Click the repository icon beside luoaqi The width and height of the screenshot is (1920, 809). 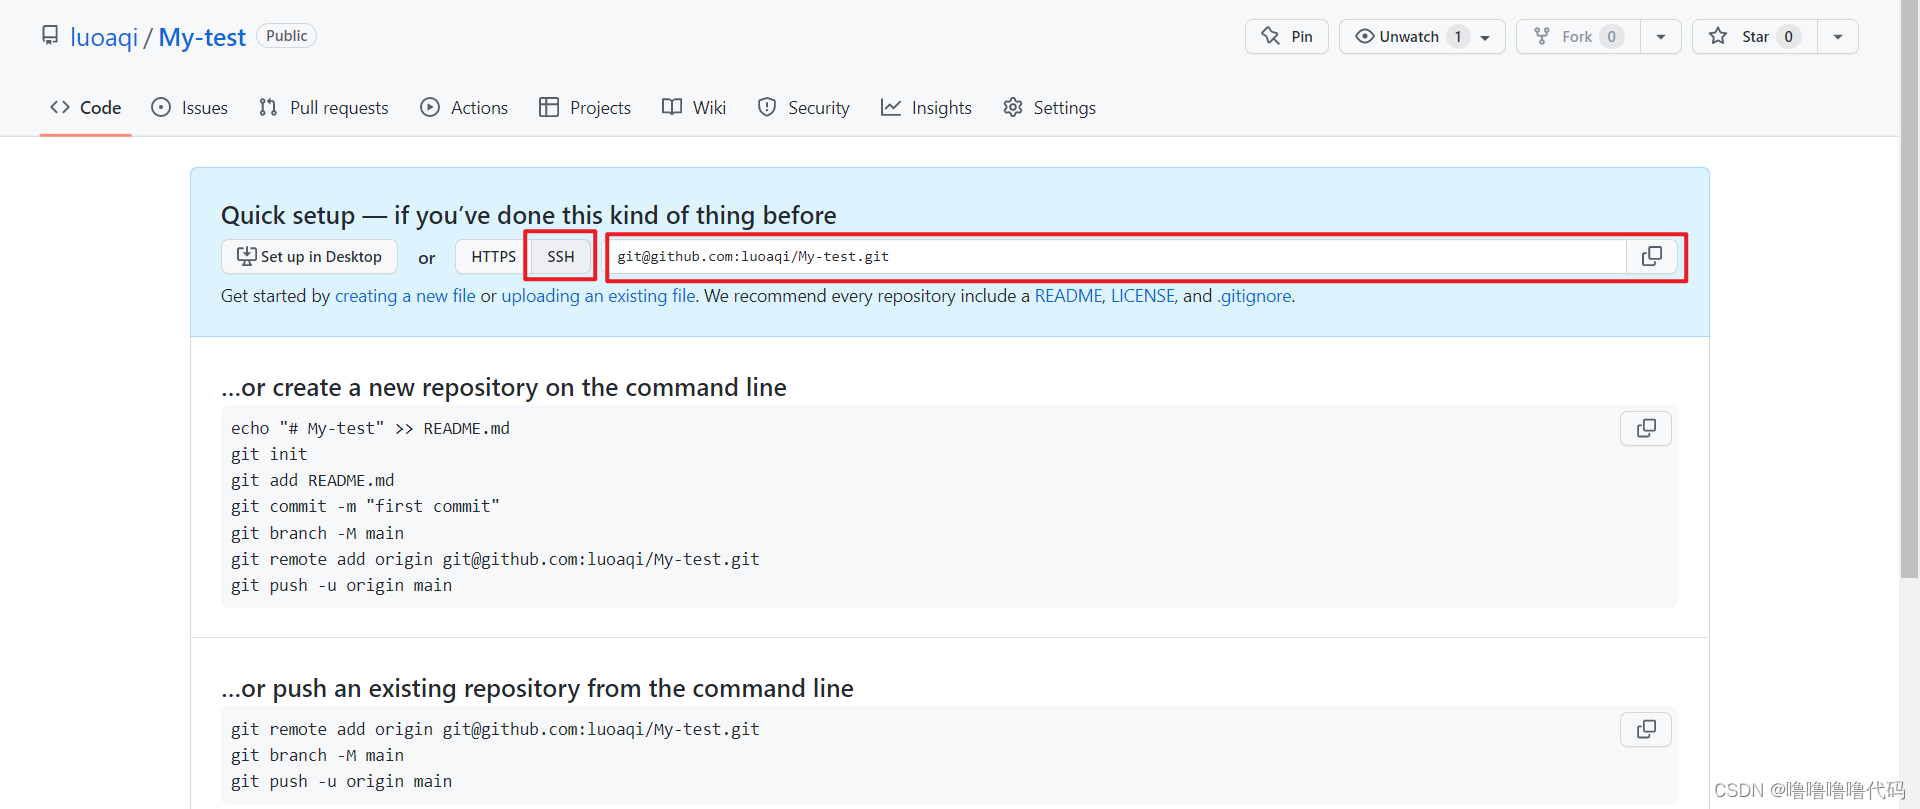pyautogui.click(x=50, y=36)
